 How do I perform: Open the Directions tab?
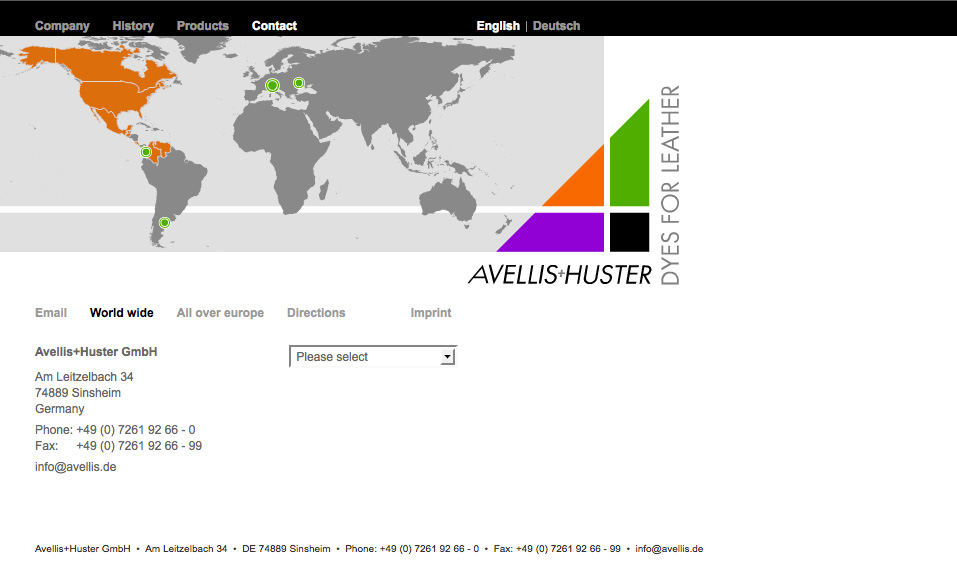pos(316,312)
